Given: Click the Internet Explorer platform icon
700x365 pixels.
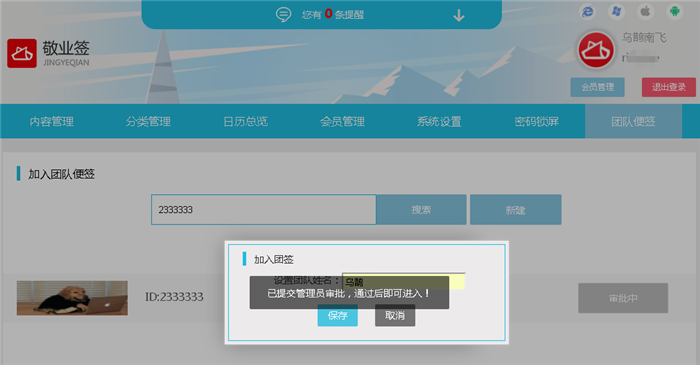Looking at the screenshot, I should [x=588, y=11].
